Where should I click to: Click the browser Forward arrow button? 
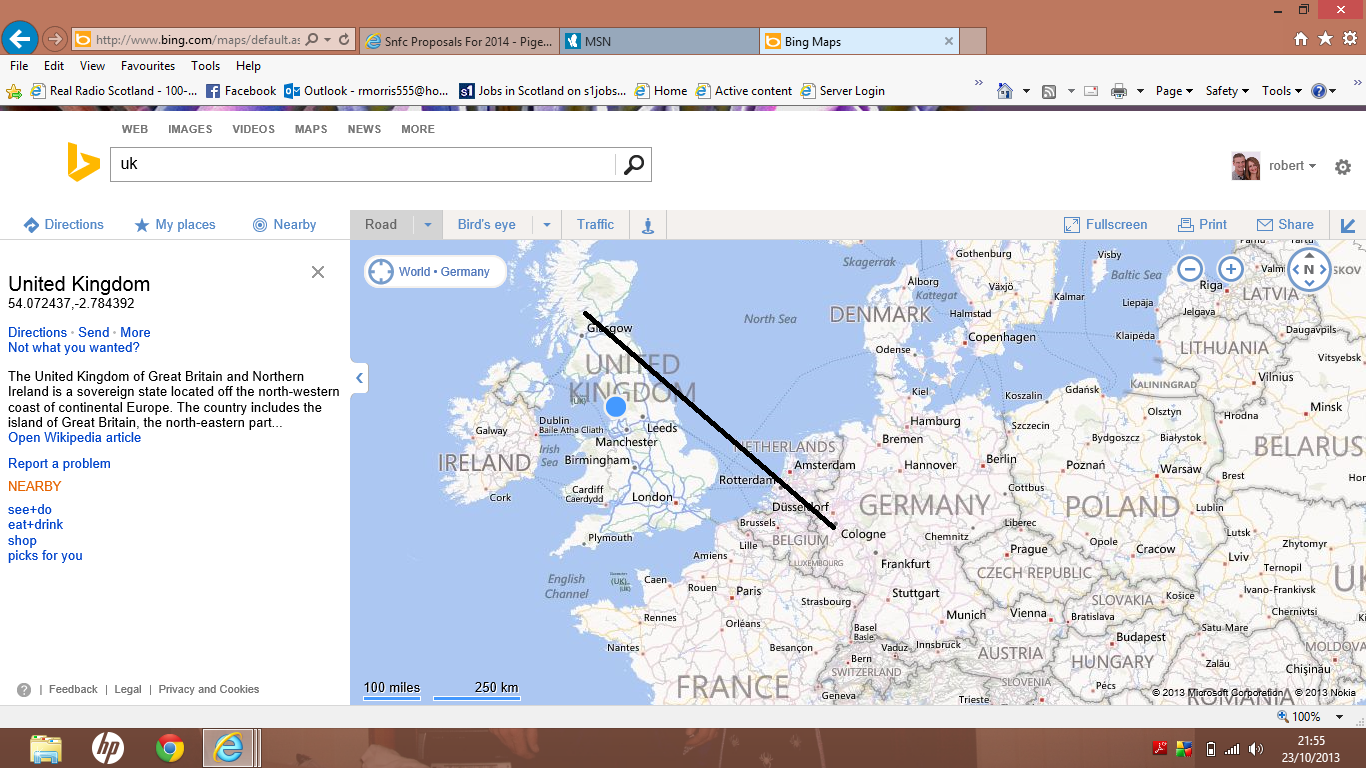pyautogui.click(x=55, y=39)
